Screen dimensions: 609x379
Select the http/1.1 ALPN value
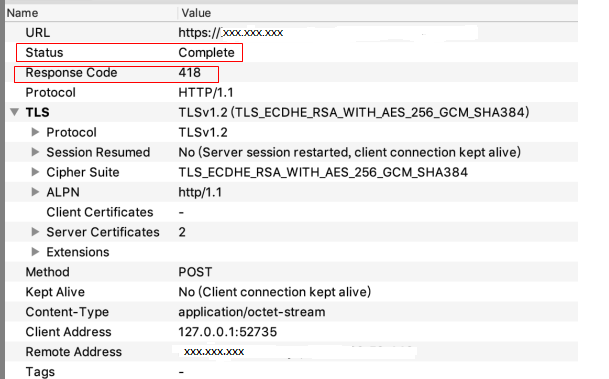[x=200, y=192]
